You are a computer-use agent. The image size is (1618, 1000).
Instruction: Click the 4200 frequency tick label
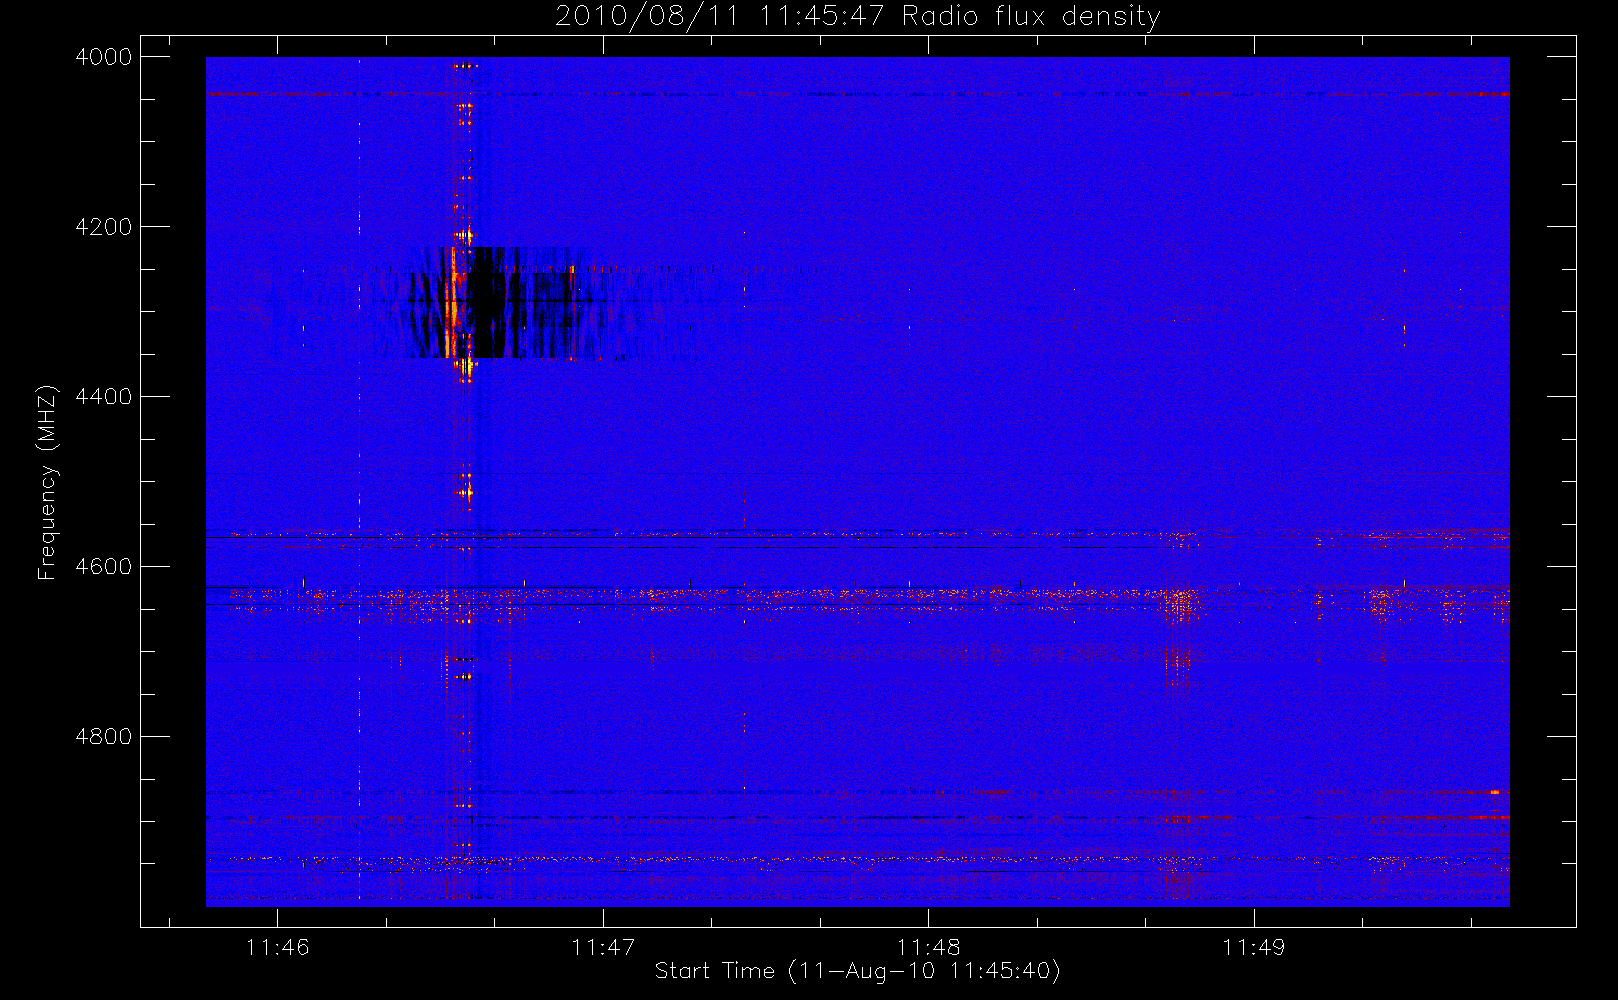tap(104, 227)
